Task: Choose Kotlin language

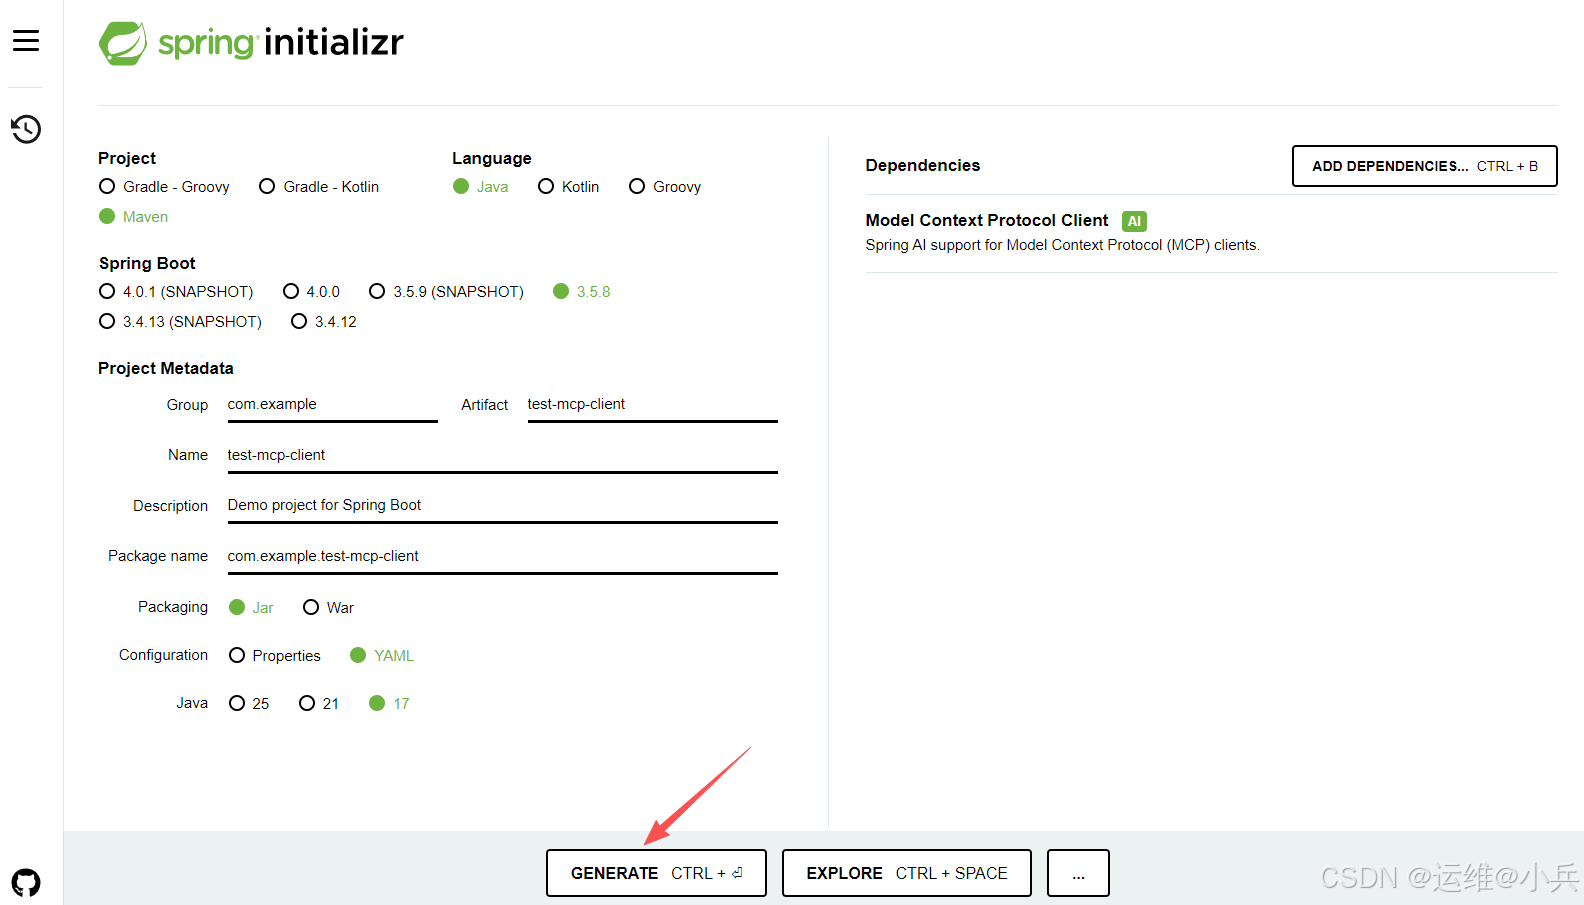Action: tap(569, 187)
